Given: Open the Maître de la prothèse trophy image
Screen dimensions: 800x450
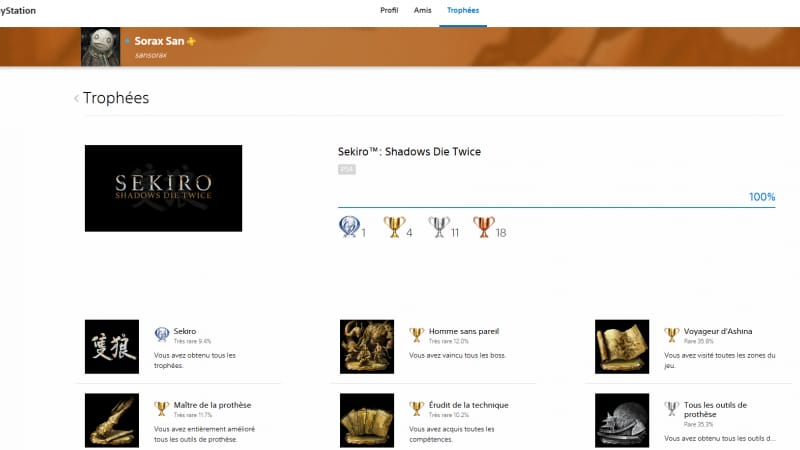Looking at the screenshot, I should (112, 420).
